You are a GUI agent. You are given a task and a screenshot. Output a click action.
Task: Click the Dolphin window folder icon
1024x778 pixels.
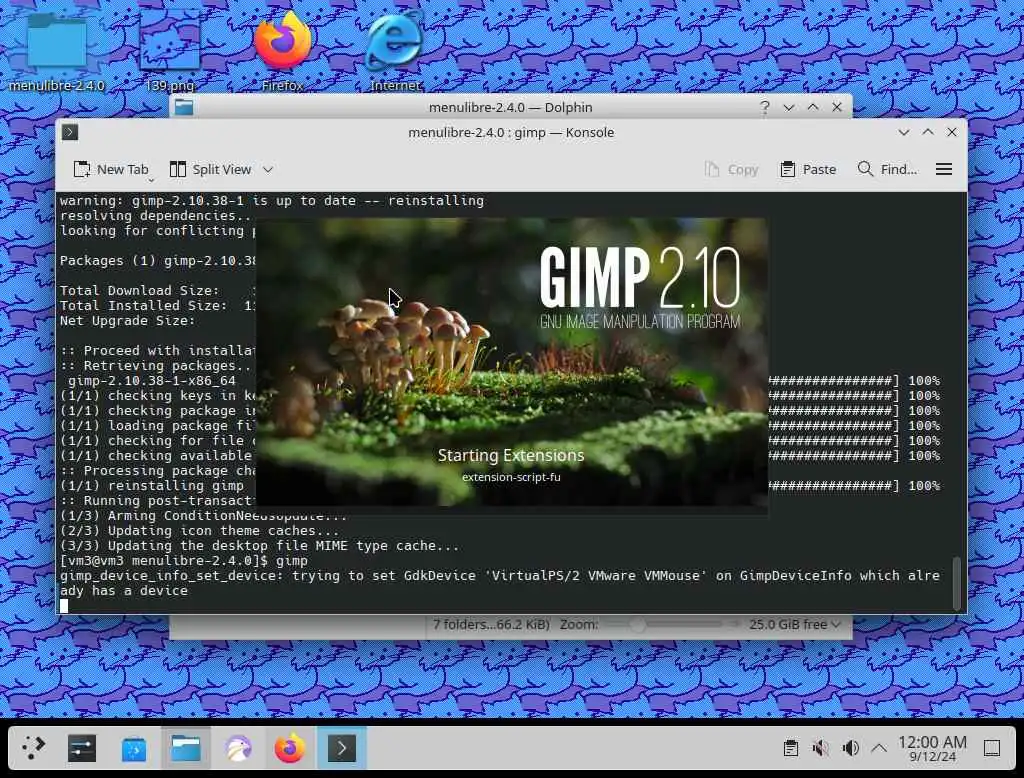184,107
